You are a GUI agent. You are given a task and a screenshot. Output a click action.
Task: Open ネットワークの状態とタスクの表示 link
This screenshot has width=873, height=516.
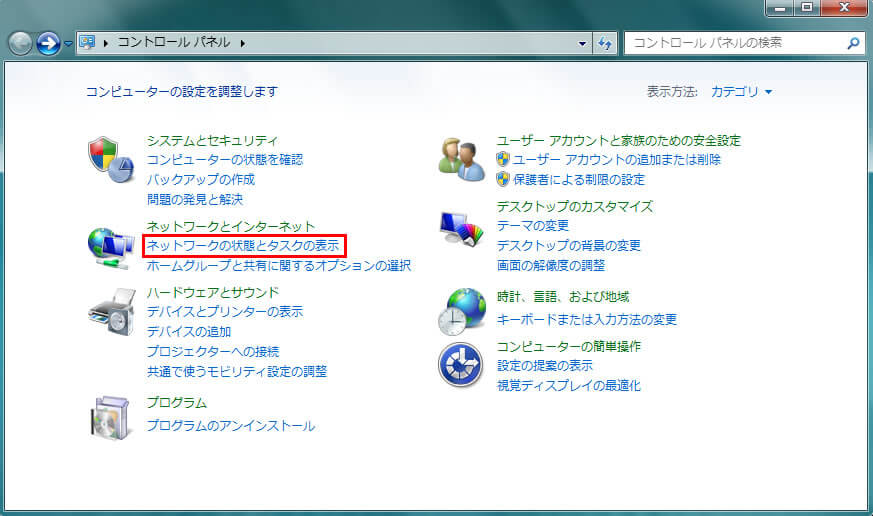pos(243,245)
